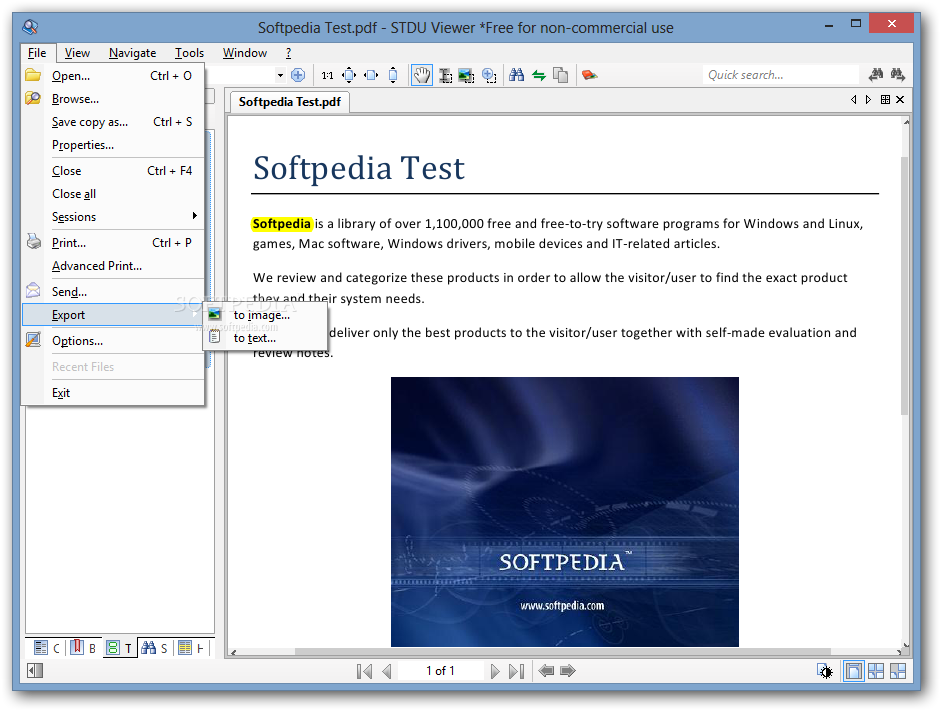Screen dimensions: 941x711
Task: Switch to cover facing pages layout
Action: [898, 671]
